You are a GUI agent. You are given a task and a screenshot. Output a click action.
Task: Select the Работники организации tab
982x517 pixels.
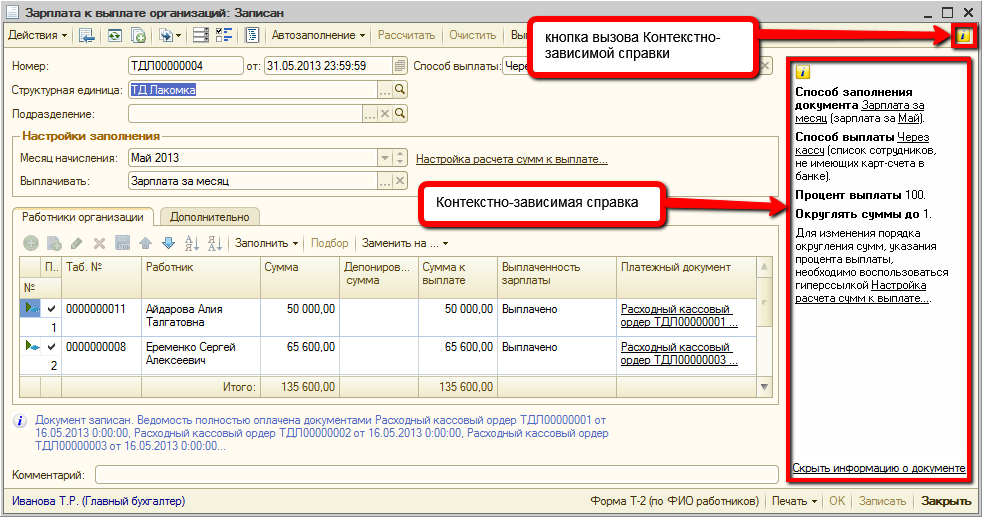(x=83, y=216)
